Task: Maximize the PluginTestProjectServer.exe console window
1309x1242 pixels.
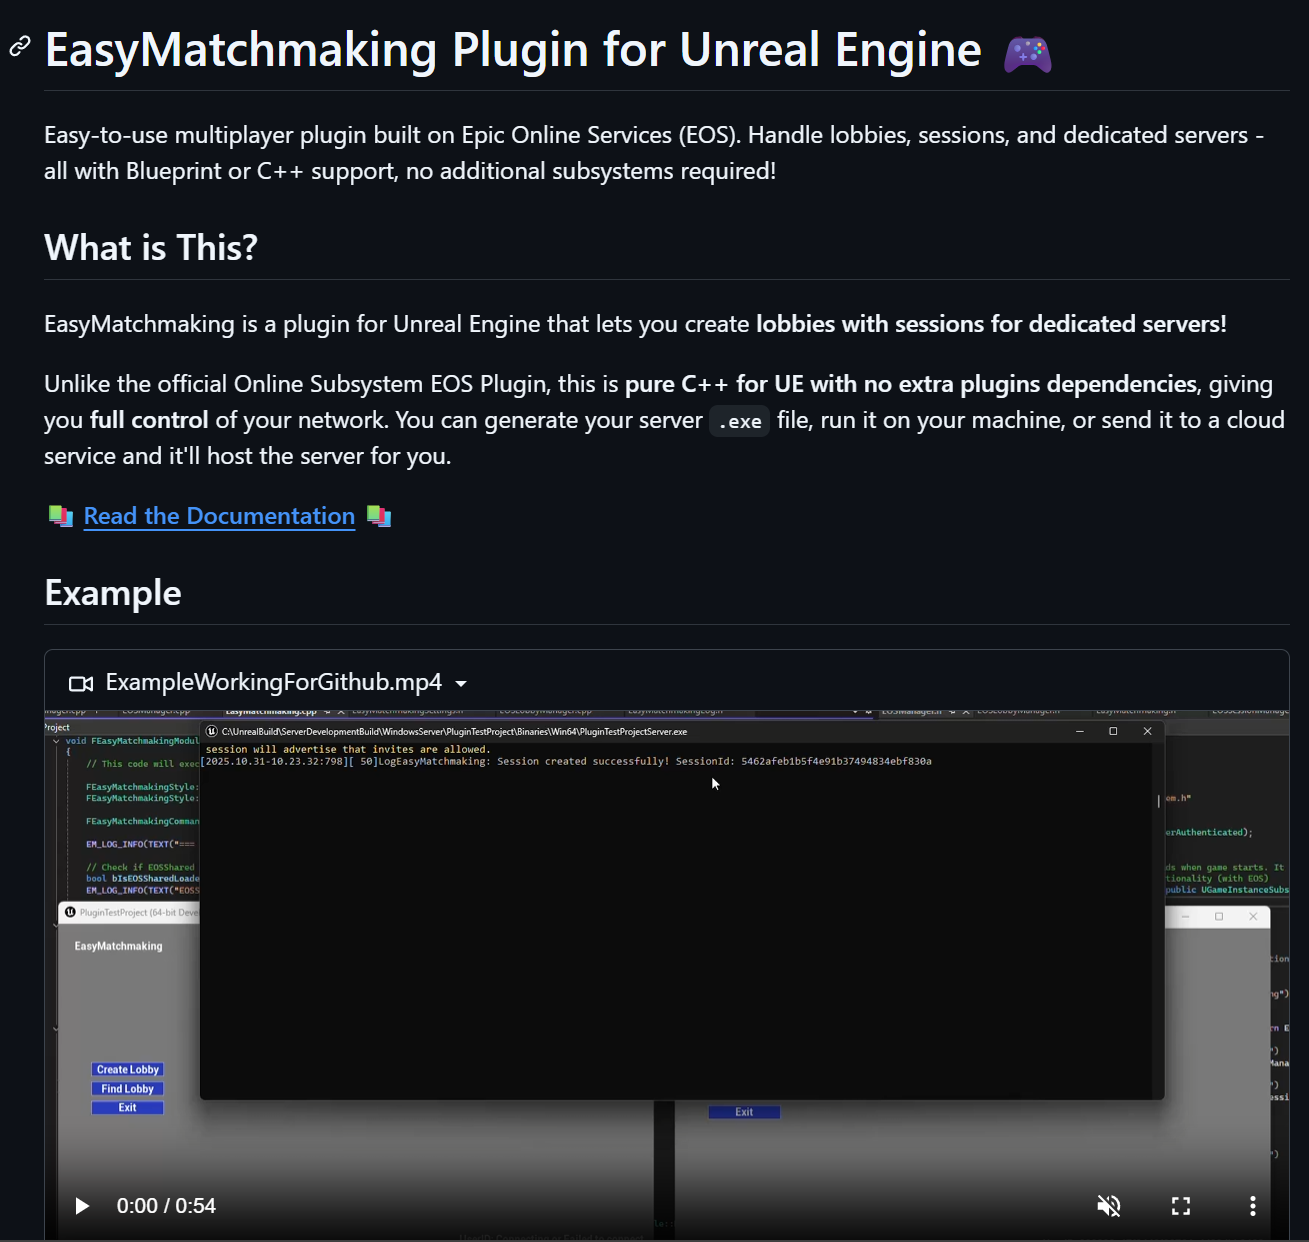Action: pyautogui.click(x=1113, y=731)
